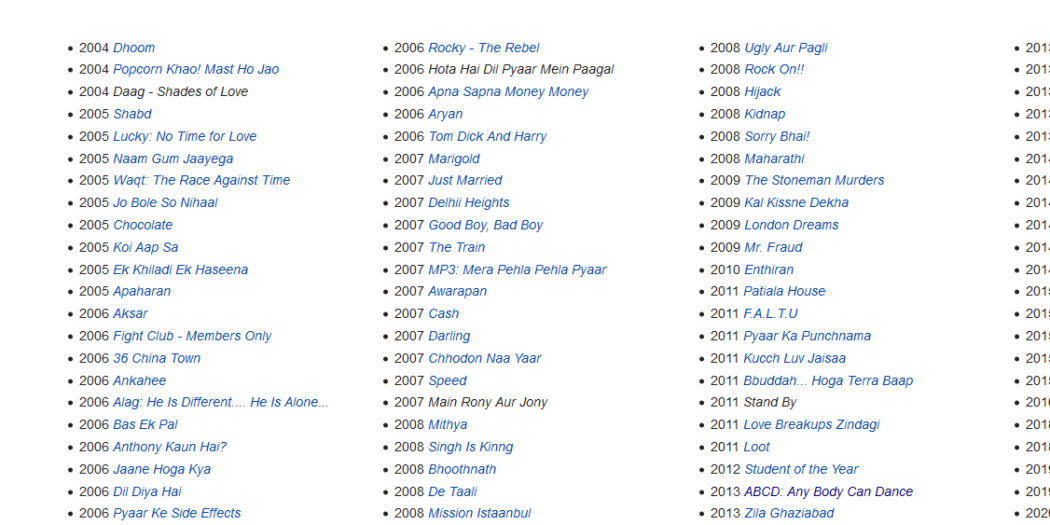Click Waqt: The Race Against Time link
The width and height of the screenshot is (1050, 525).
click(202, 180)
